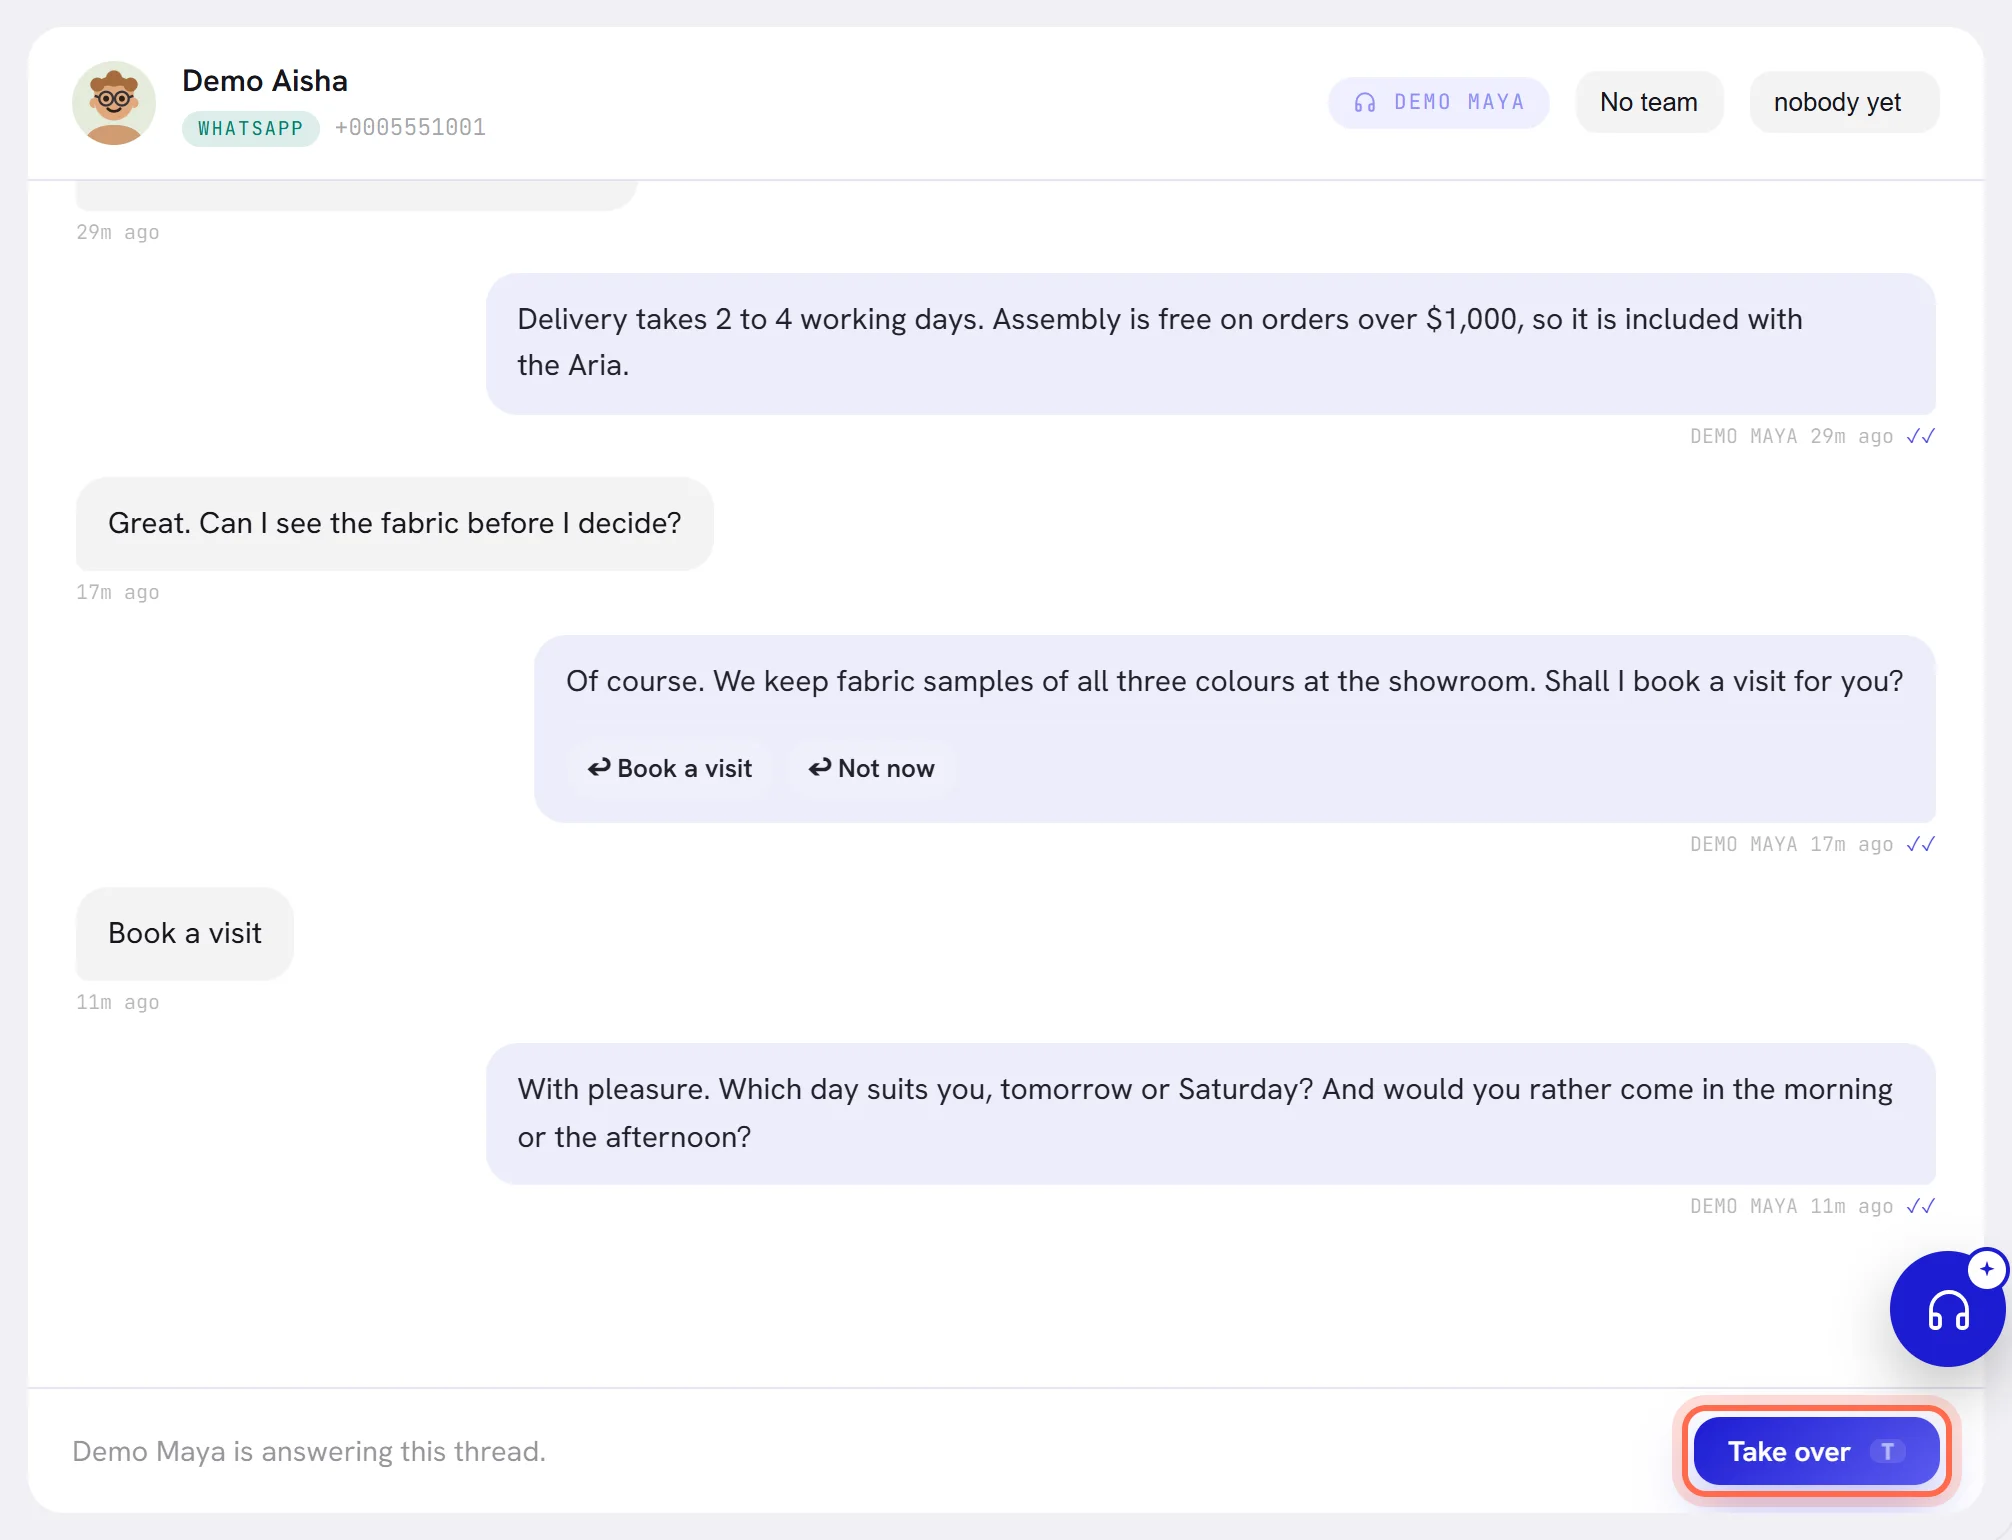Screen dimensions: 2012x1540
Task: Open the floating headset assistant button
Action: tap(1947, 1309)
